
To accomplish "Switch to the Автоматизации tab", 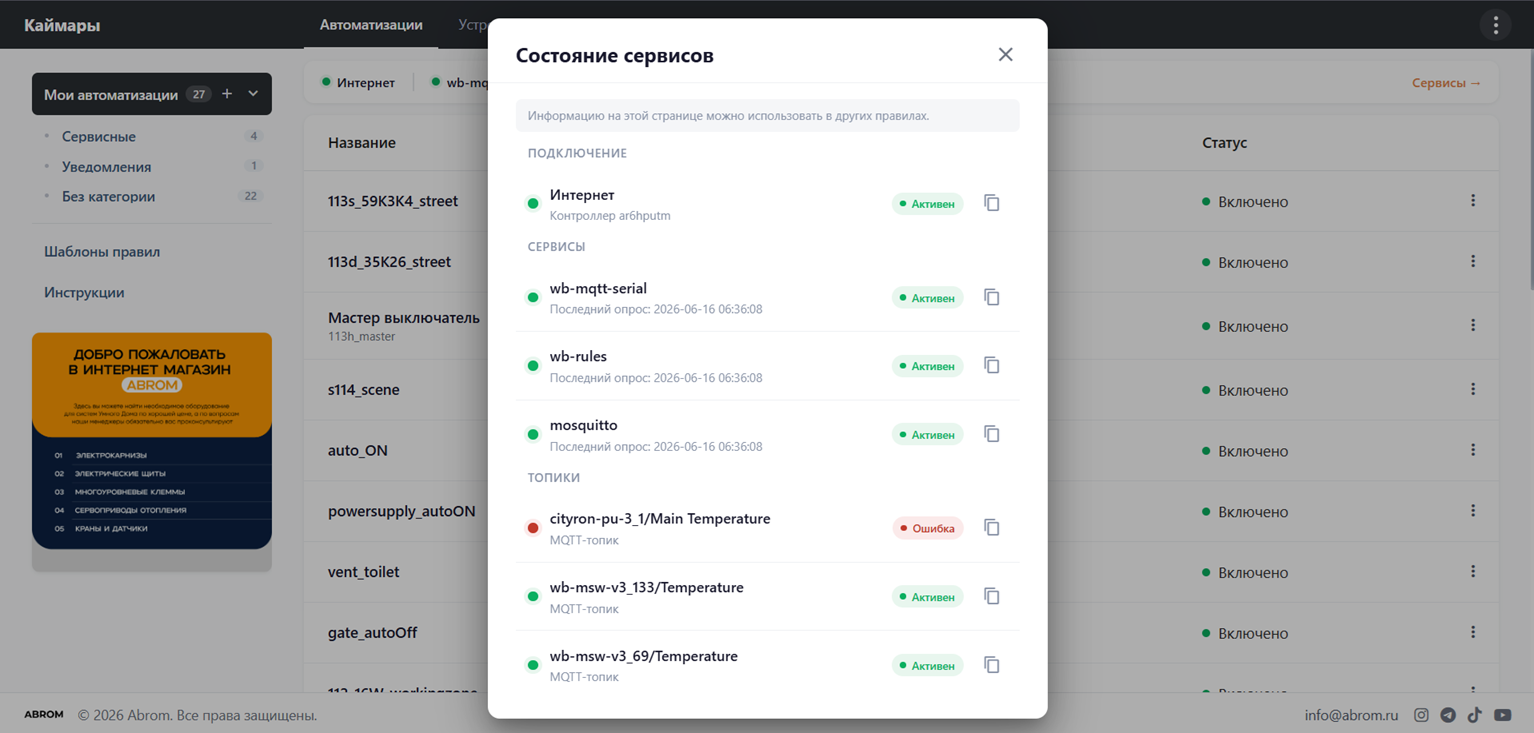I will pos(371,25).
